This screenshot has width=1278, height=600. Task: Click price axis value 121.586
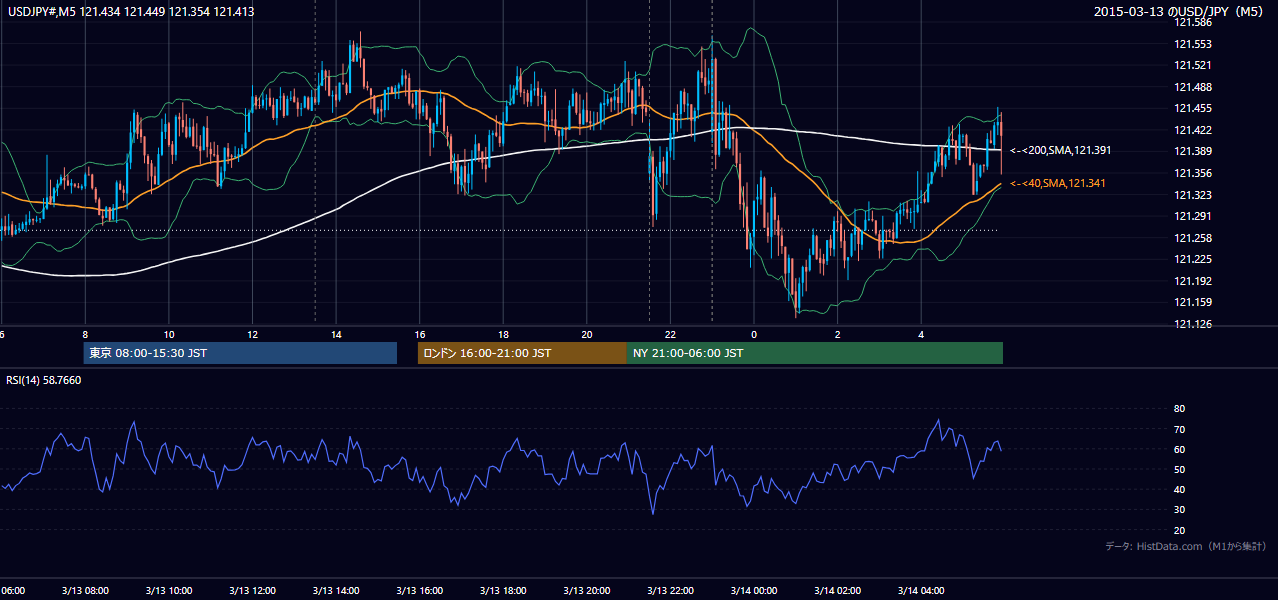pyautogui.click(x=1192, y=22)
